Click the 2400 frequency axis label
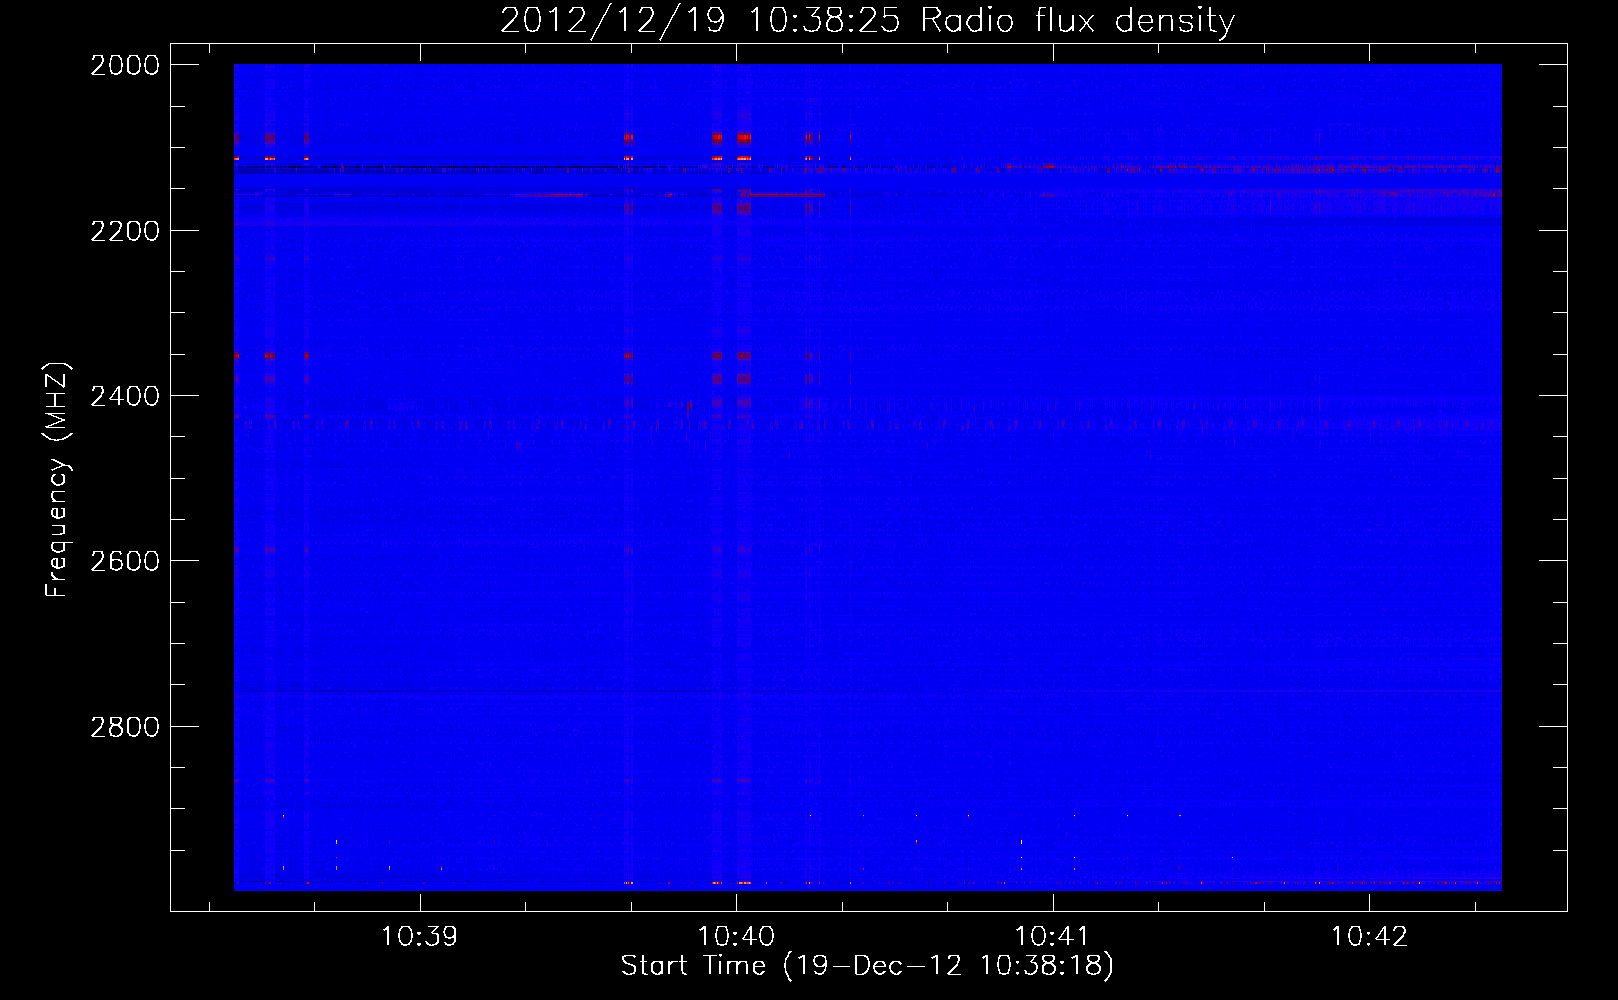The height and width of the screenshot is (1000, 1618). pyautogui.click(x=125, y=396)
